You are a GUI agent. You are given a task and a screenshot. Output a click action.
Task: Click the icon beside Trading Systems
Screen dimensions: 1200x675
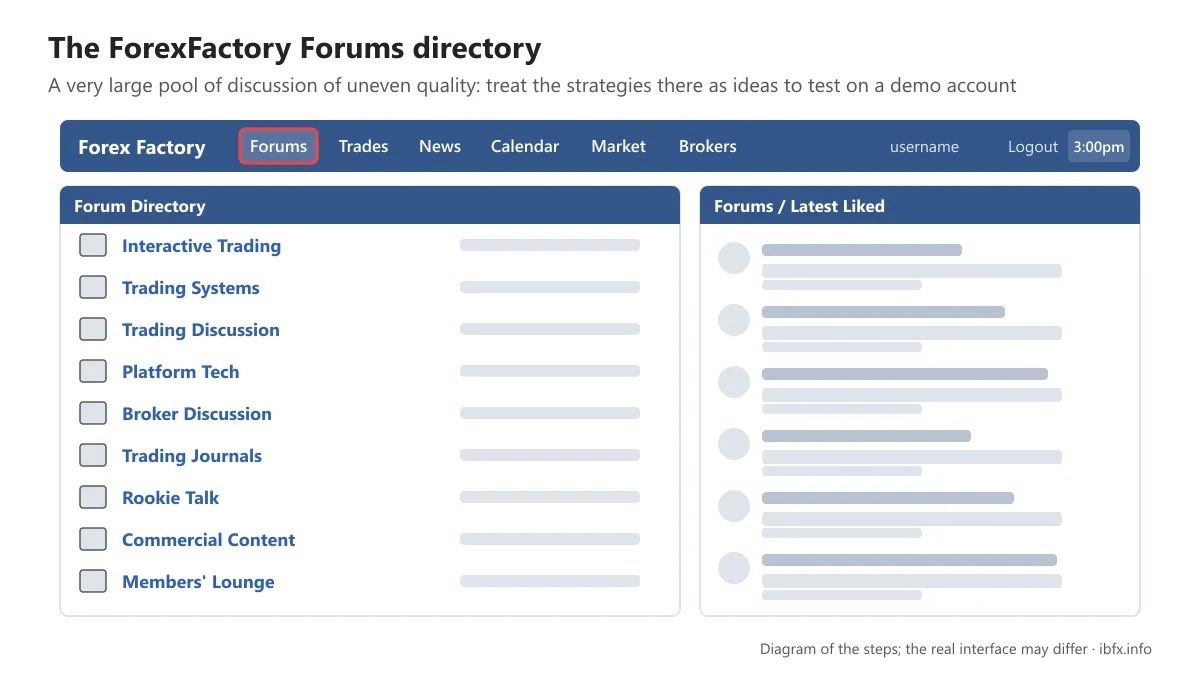93,287
